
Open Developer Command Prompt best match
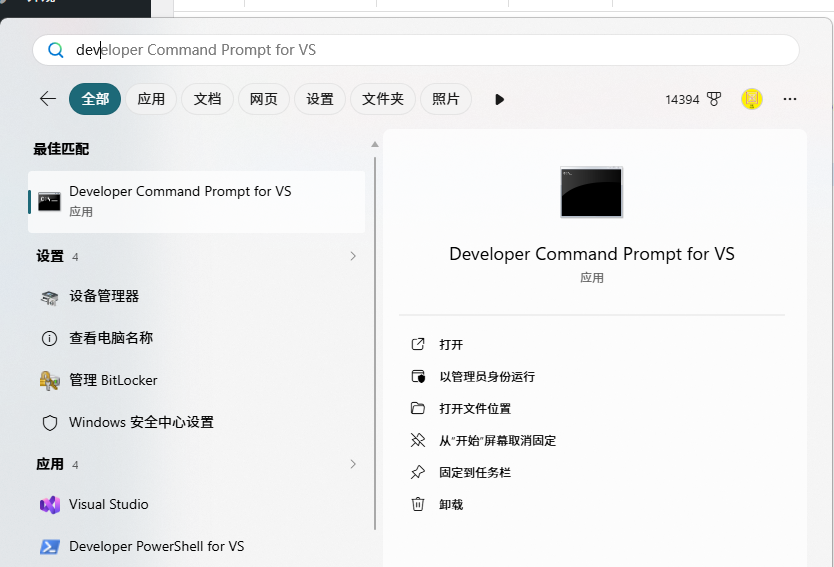pos(196,202)
